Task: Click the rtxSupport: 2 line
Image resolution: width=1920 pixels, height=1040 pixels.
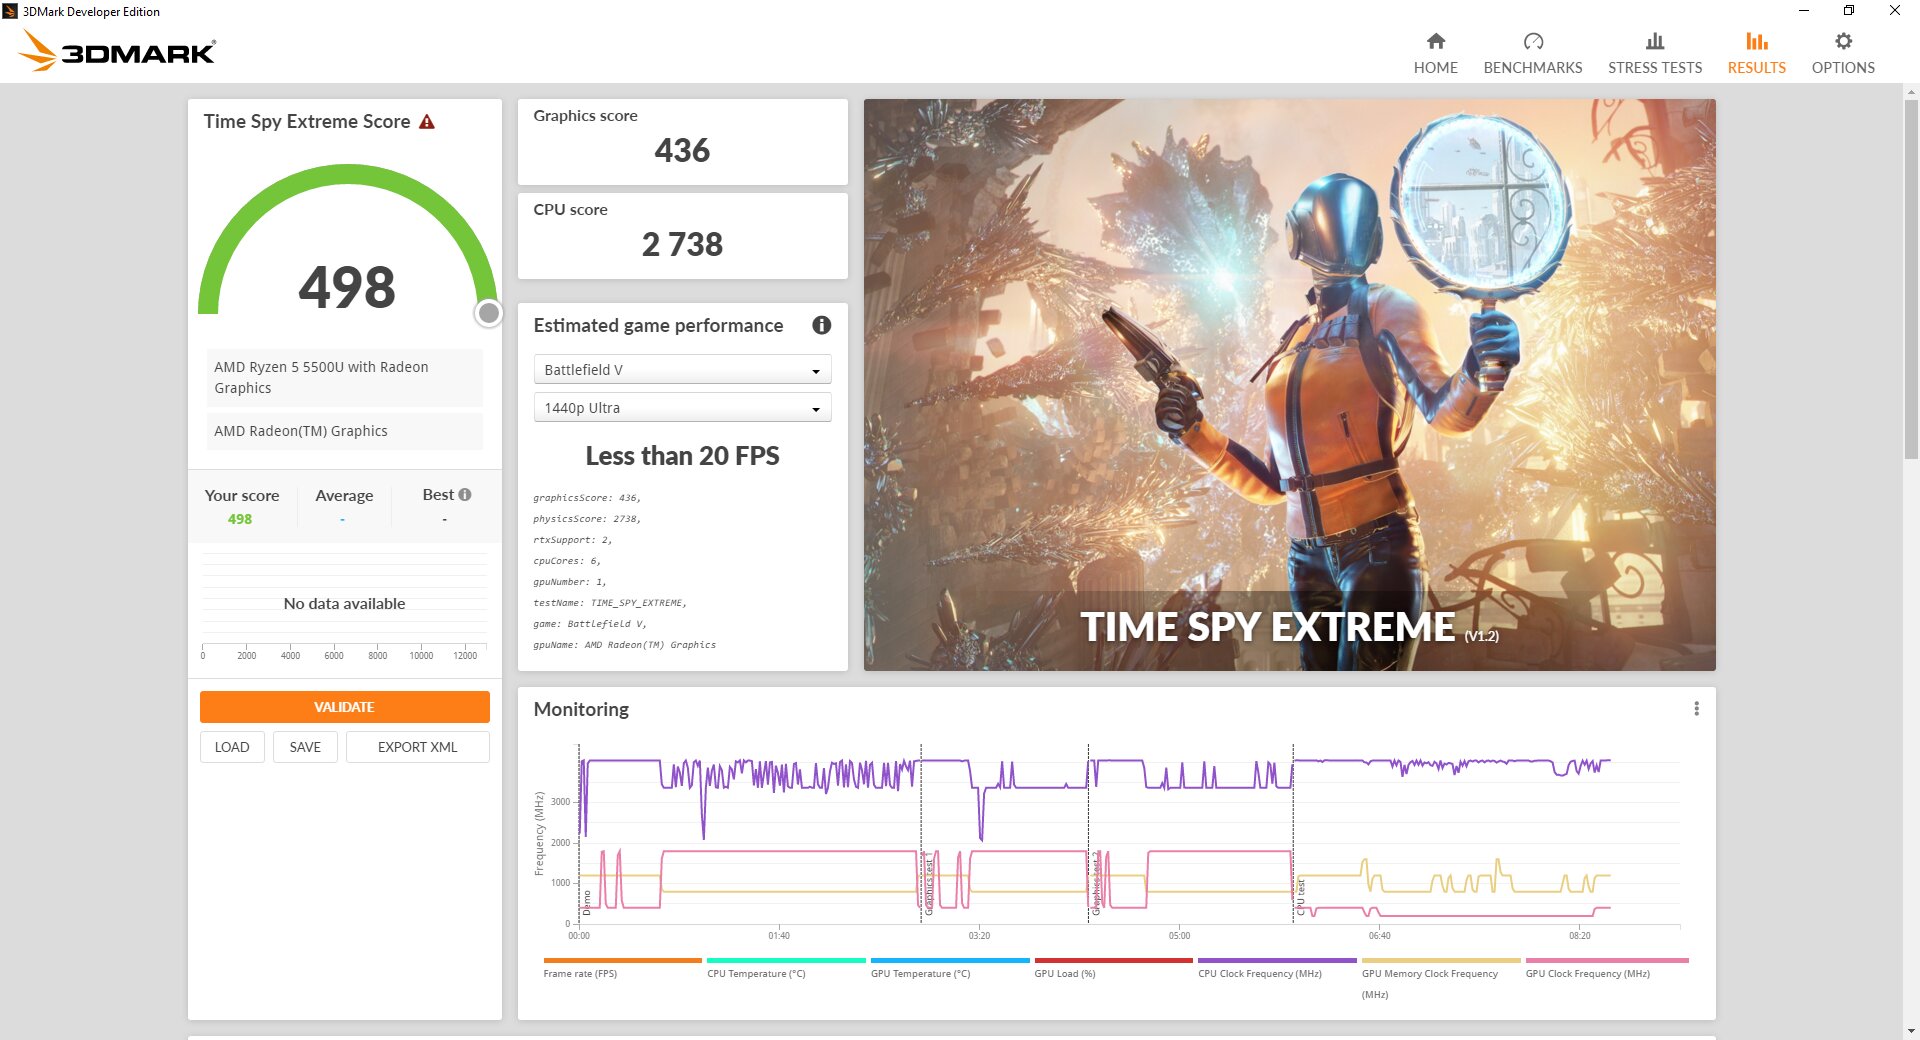Action: pyautogui.click(x=572, y=540)
